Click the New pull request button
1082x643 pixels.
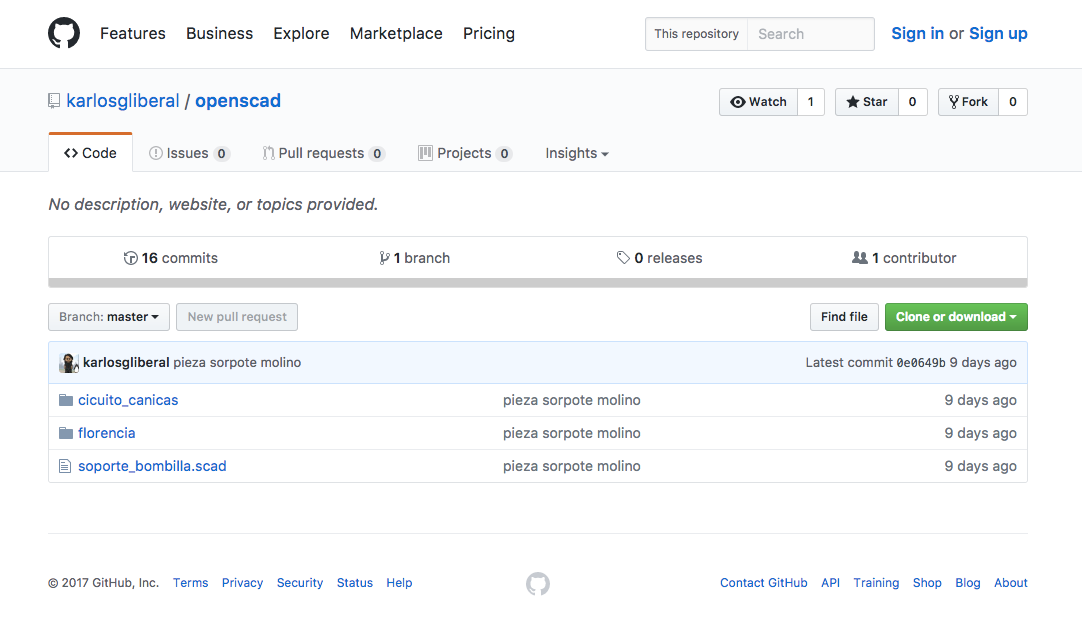point(237,317)
